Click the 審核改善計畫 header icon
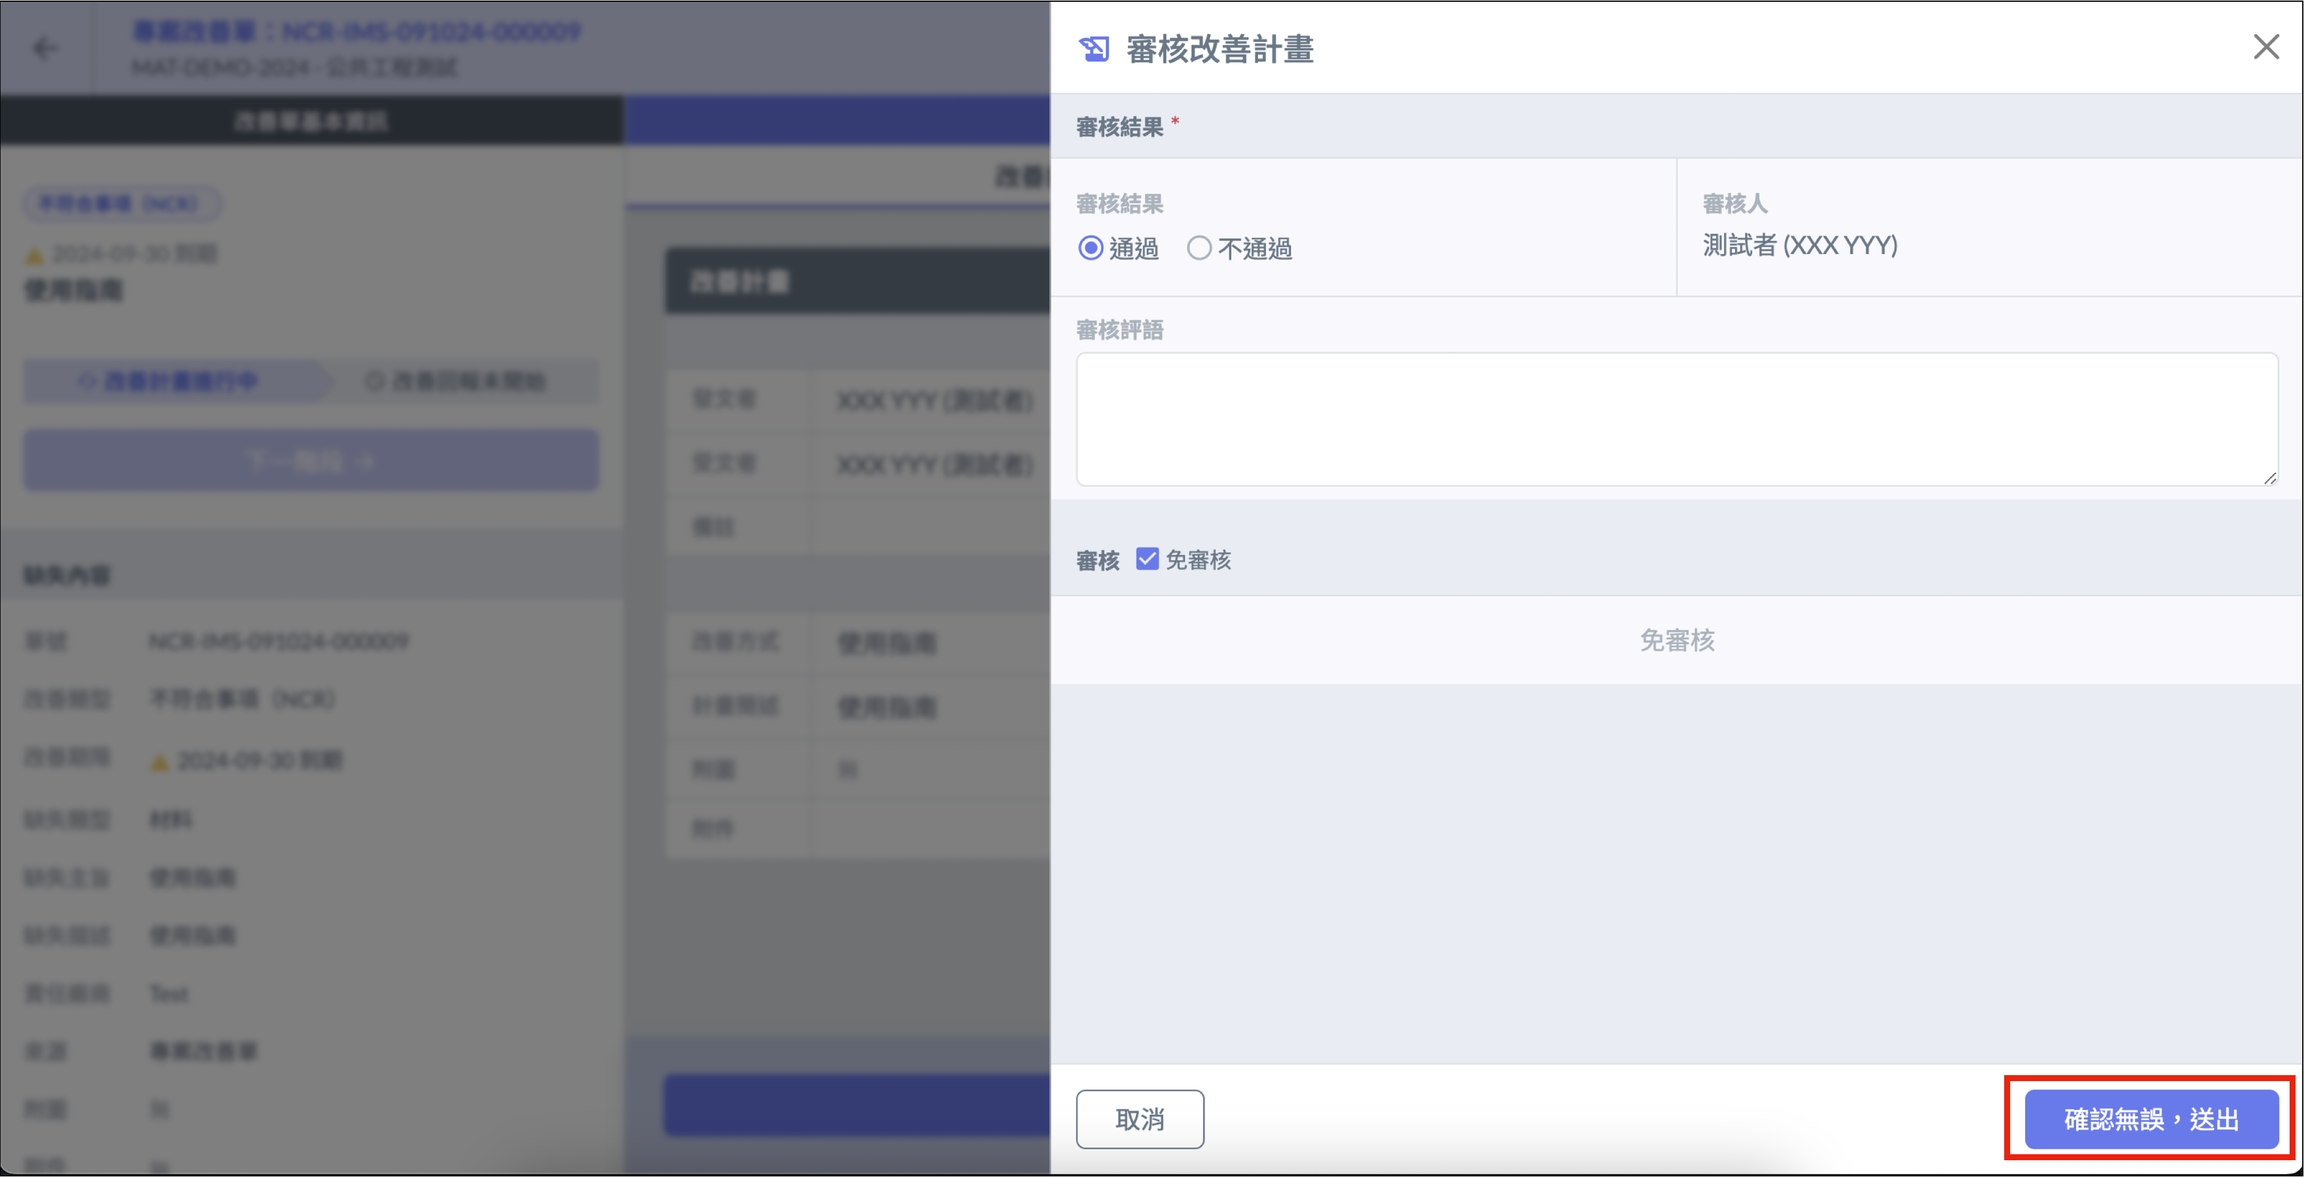The width and height of the screenshot is (2304, 1177). 1093,48
